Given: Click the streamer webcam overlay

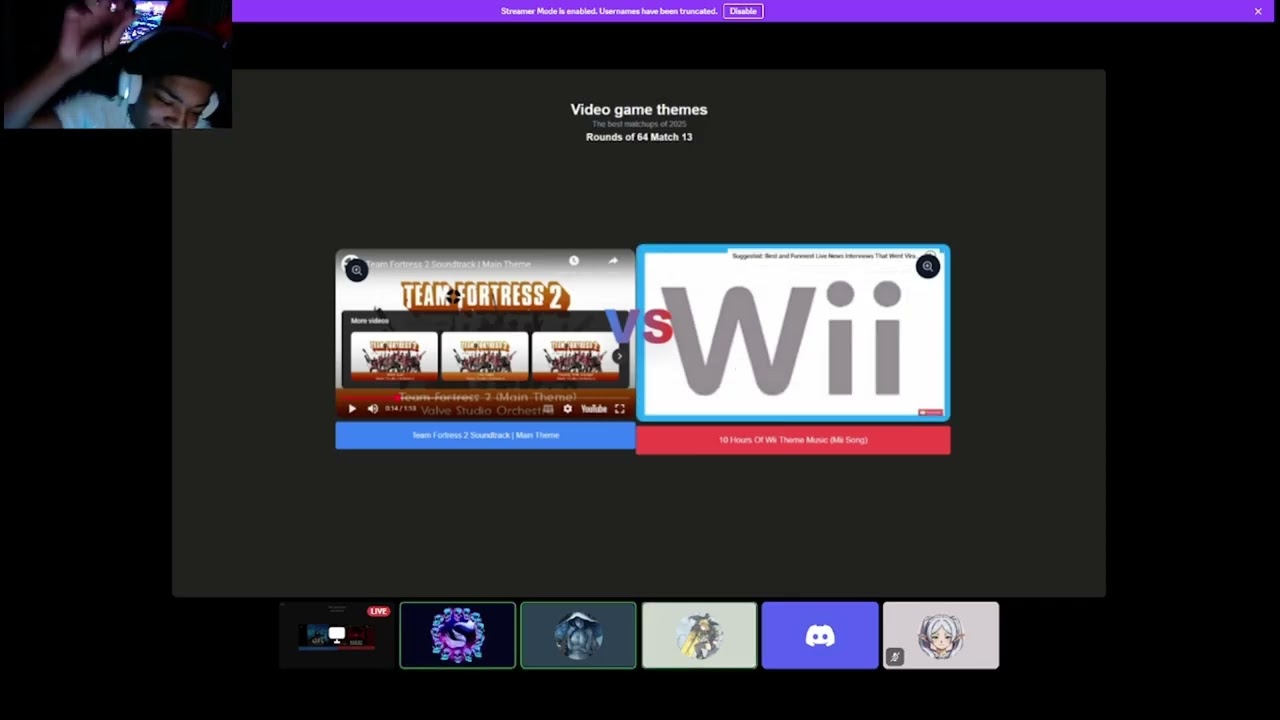Looking at the screenshot, I should (x=116, y=64).
